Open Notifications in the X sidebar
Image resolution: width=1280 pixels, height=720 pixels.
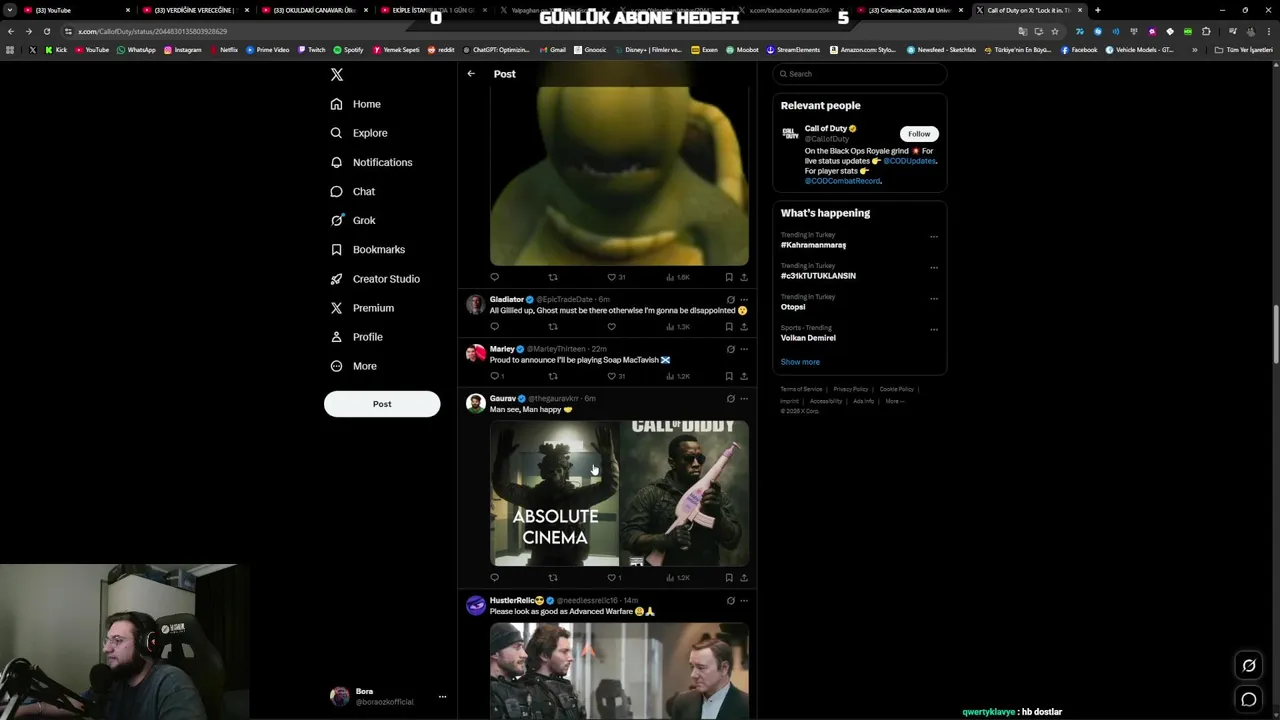(x=371, y=162)
